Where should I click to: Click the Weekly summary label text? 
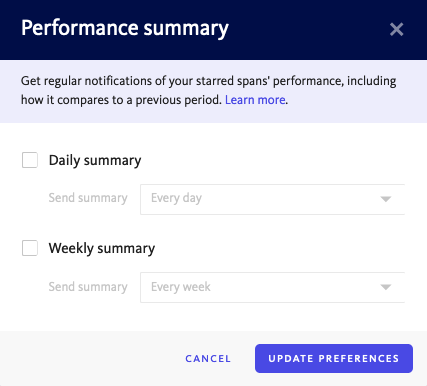[x=102, y=248]
